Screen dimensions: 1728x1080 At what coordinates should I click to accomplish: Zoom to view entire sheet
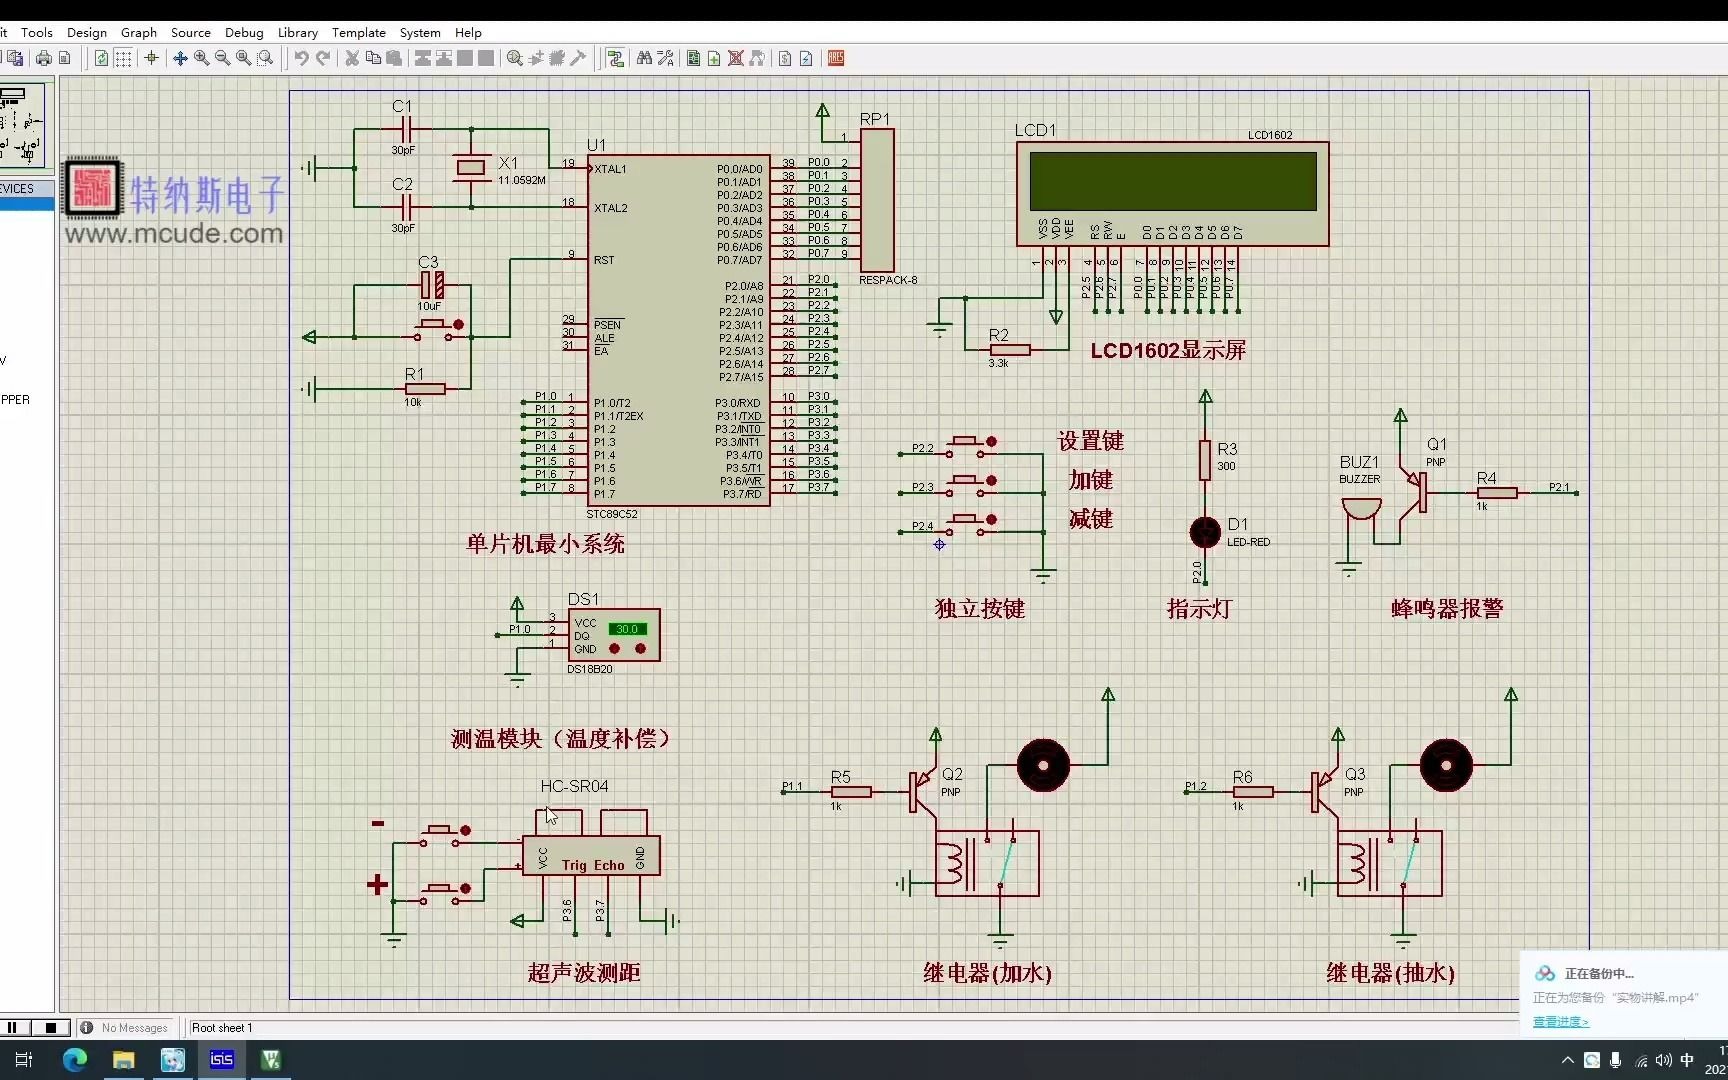tap(243, 58)
